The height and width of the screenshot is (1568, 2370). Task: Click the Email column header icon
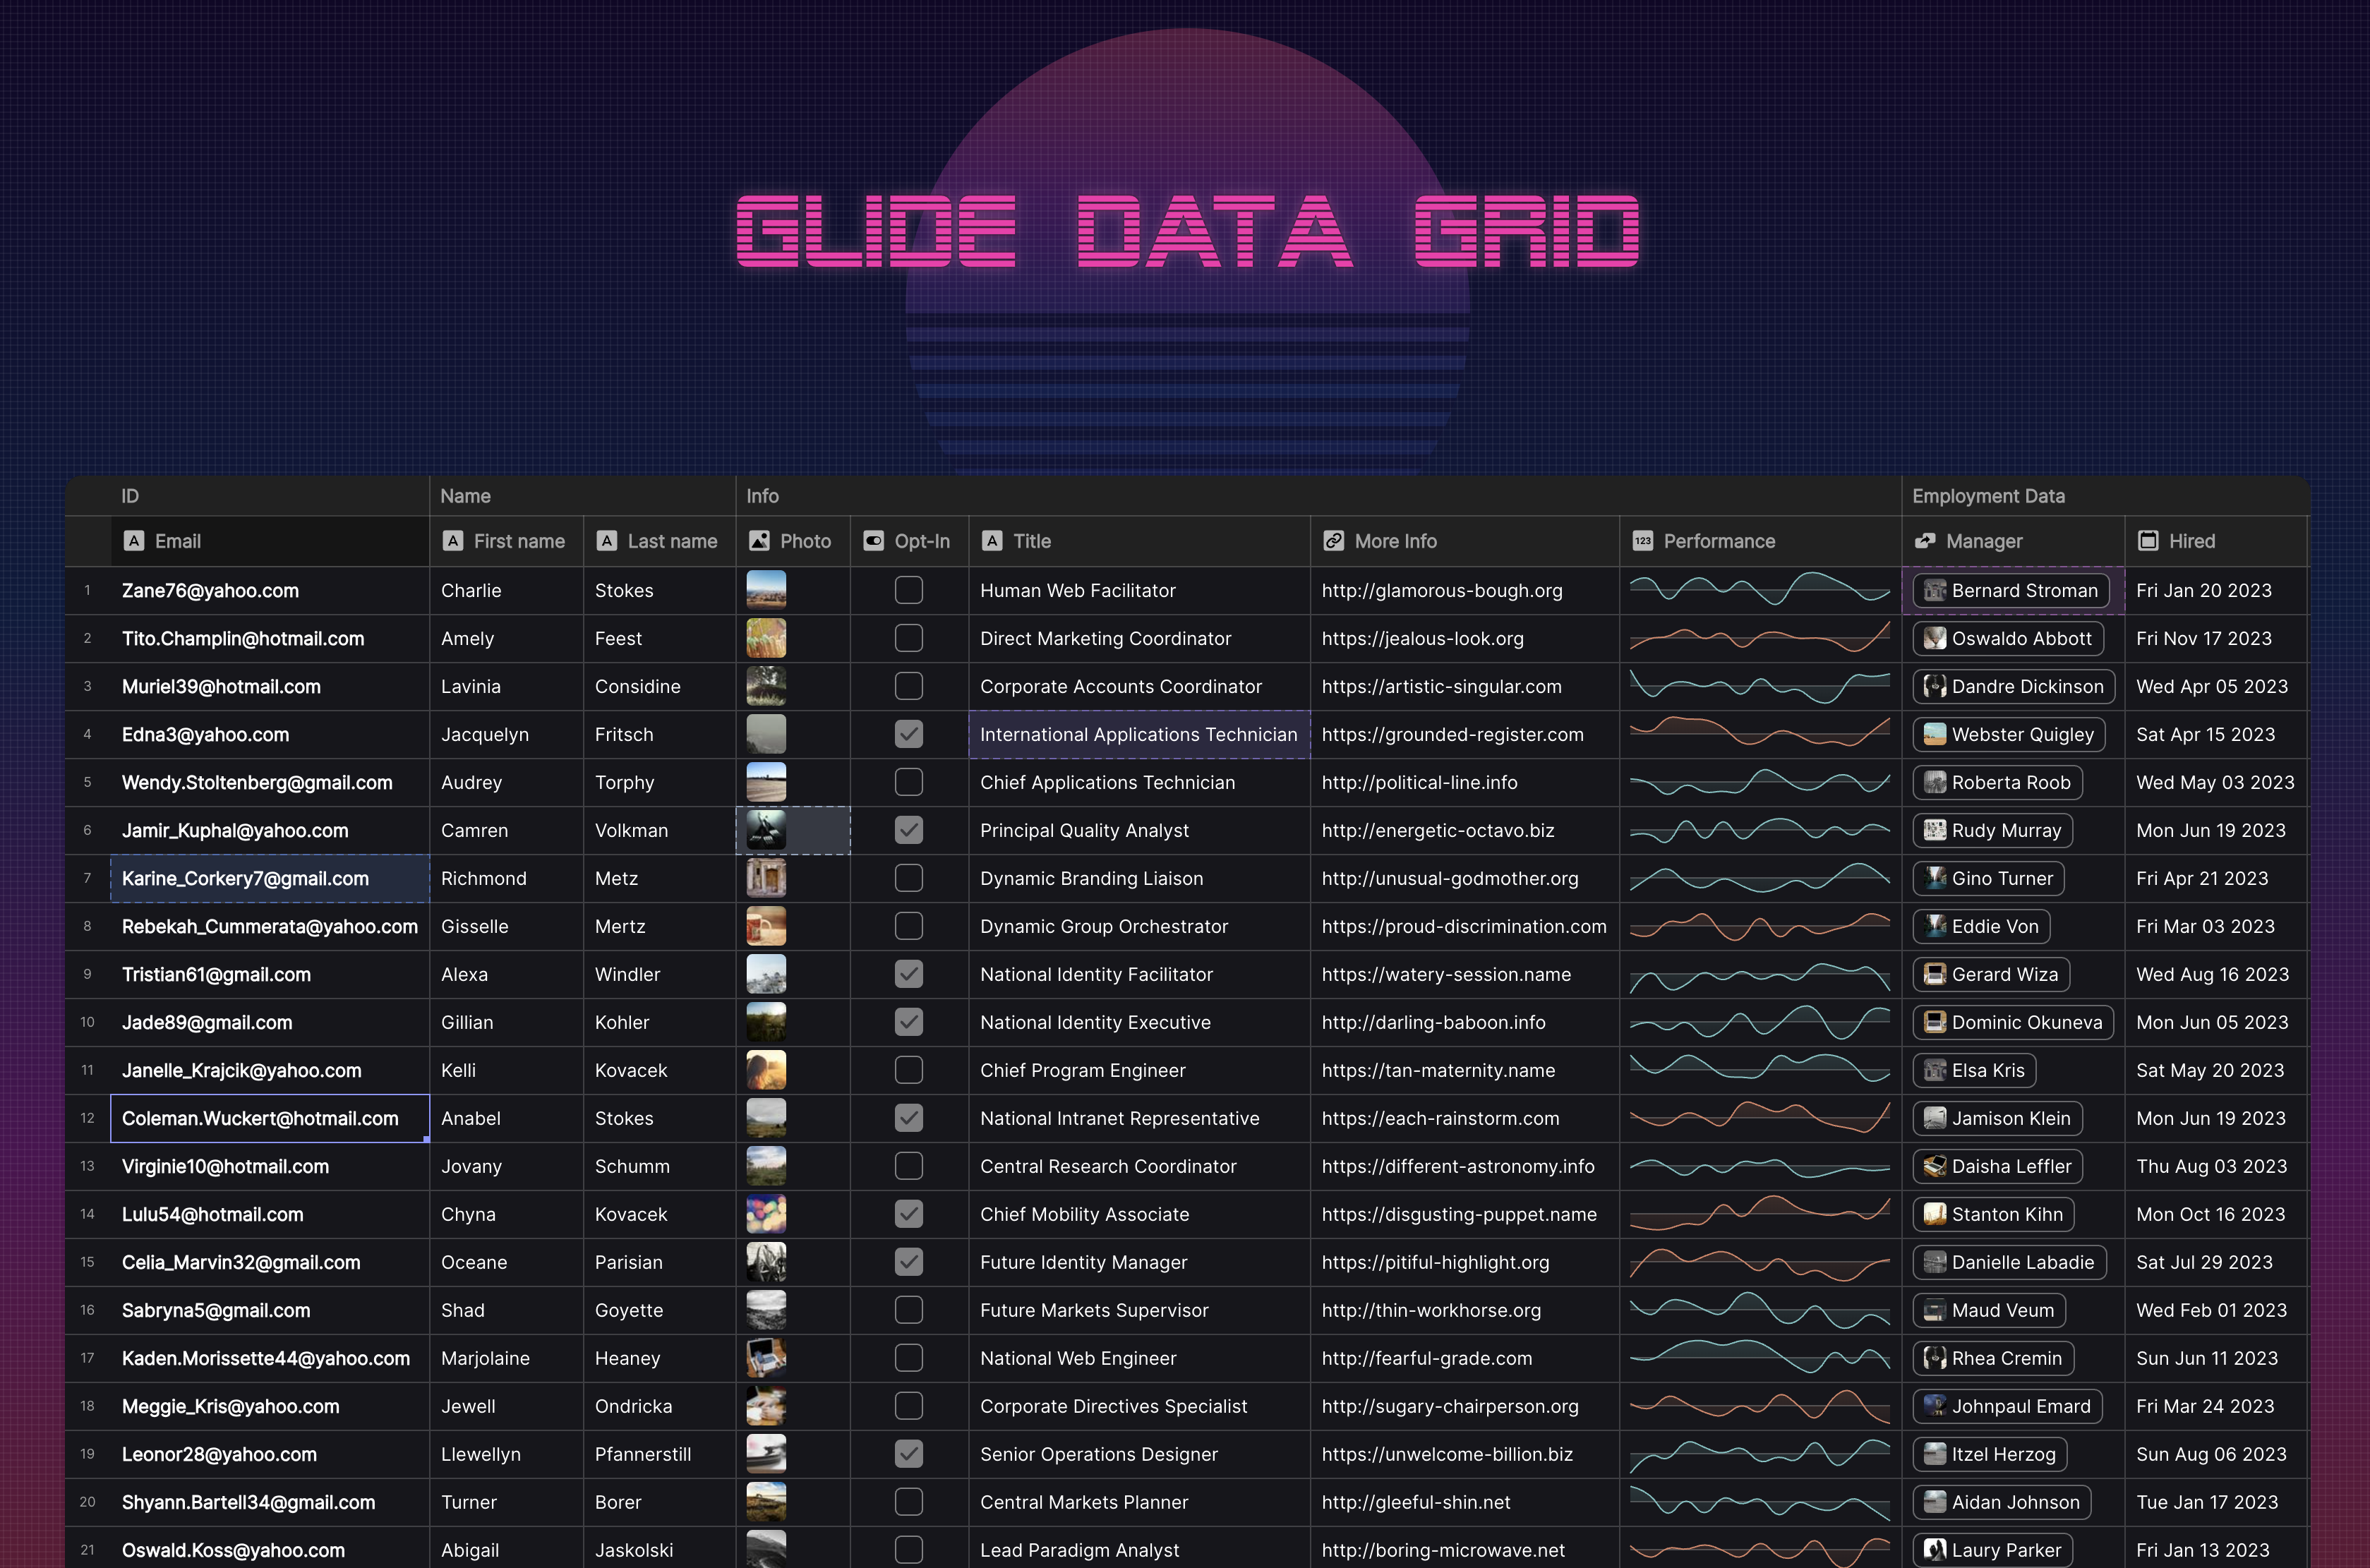tap(131, 541)
